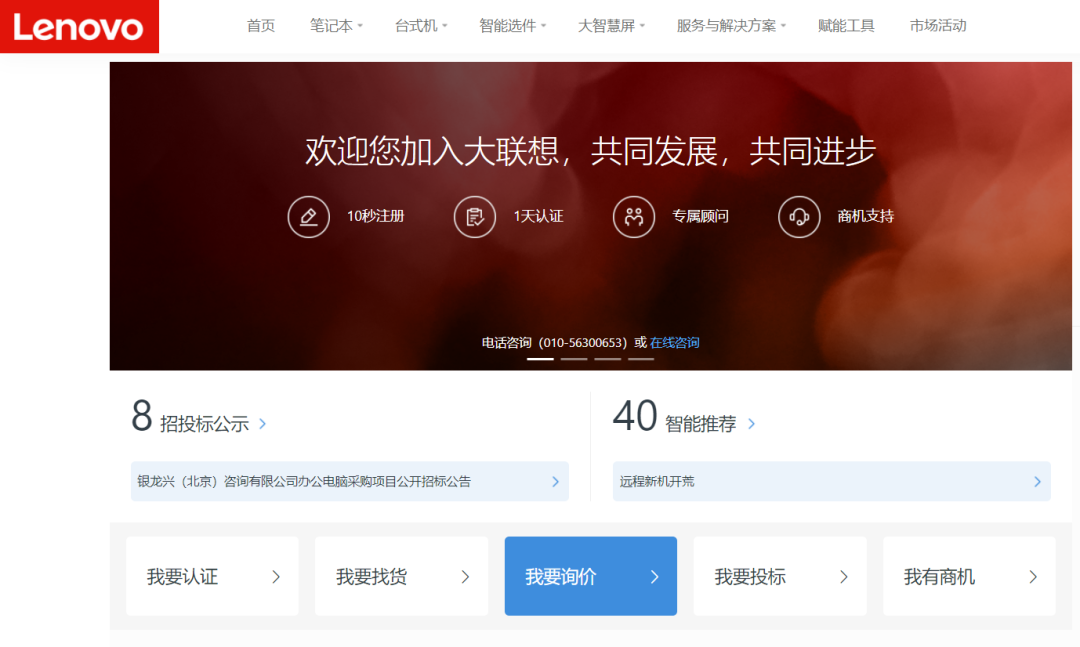The image size is (1080, 647).
Task: Click the 专属顾问 label
Action: point(700,216)
